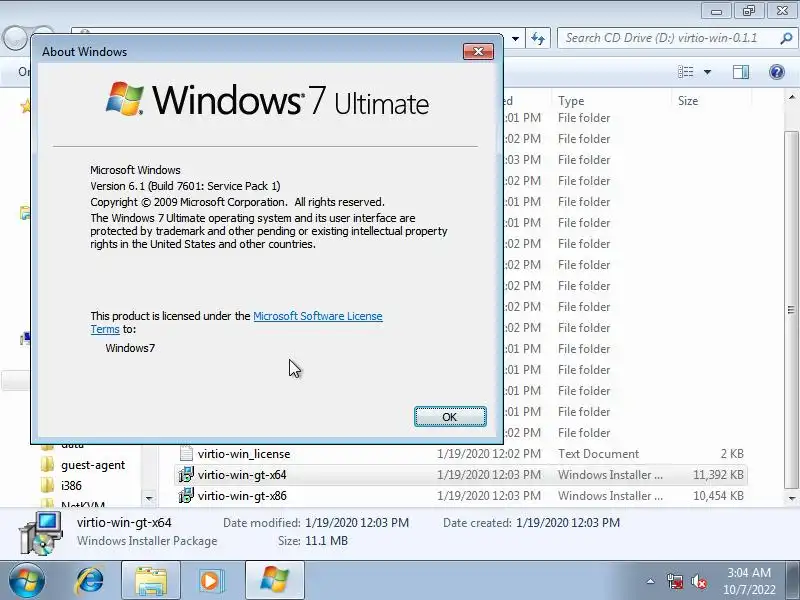
Task: Click the muted volume tray icon
Action: coord(698,581)
